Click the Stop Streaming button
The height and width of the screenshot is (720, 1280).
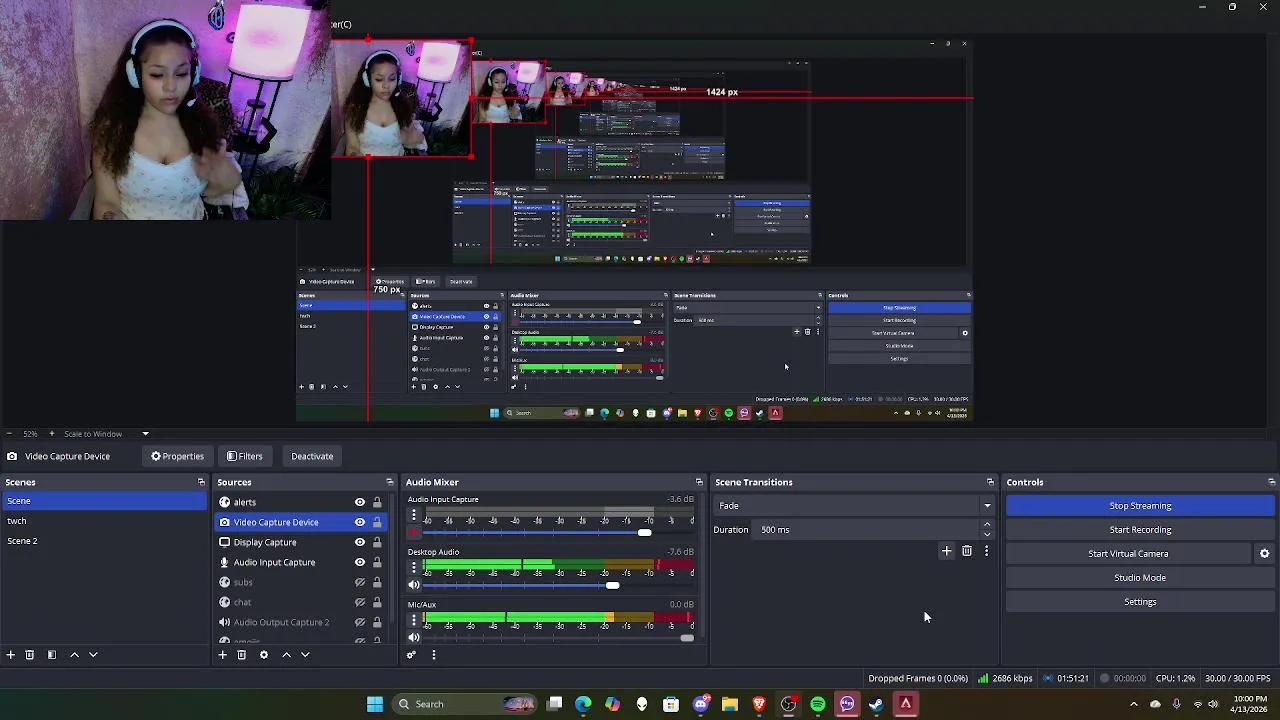(x=1140, y=506)
